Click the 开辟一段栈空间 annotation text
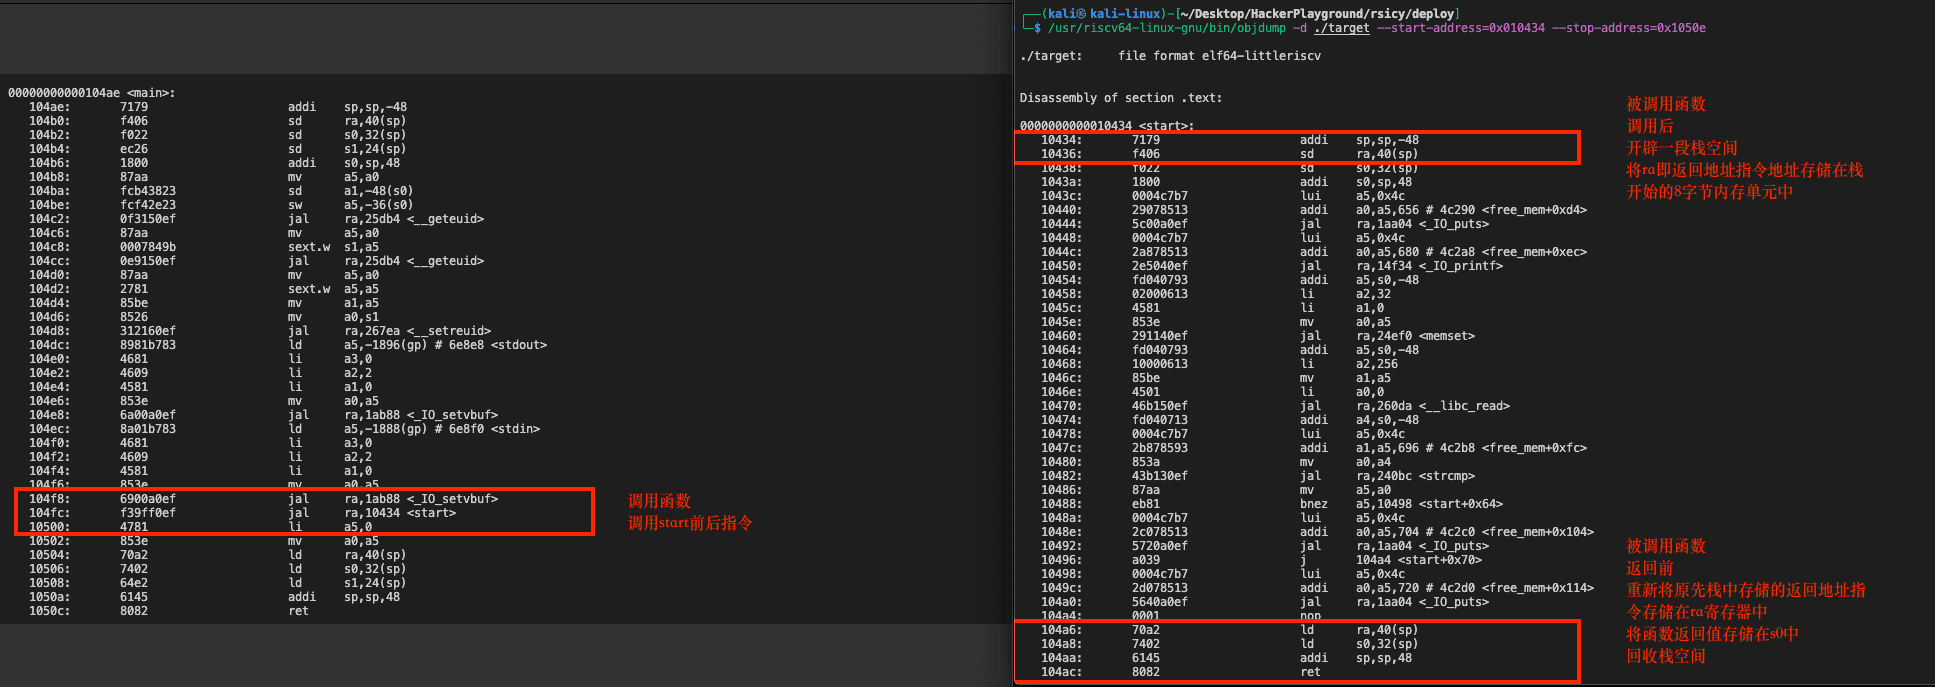 1681,148
